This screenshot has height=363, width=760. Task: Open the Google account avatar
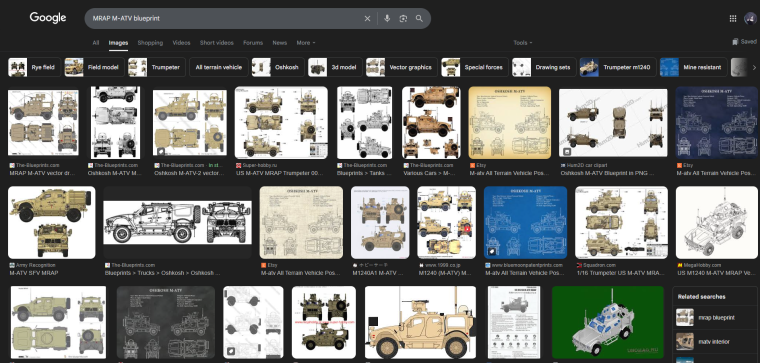(x=750, y=18)
